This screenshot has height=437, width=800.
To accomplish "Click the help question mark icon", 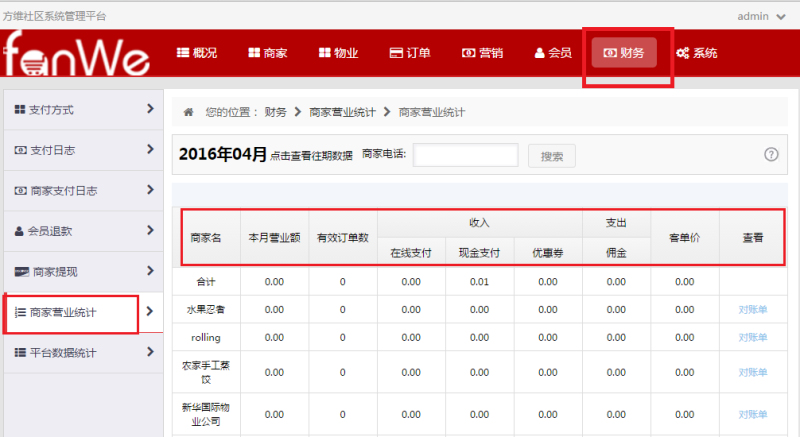I will point(771,154).
